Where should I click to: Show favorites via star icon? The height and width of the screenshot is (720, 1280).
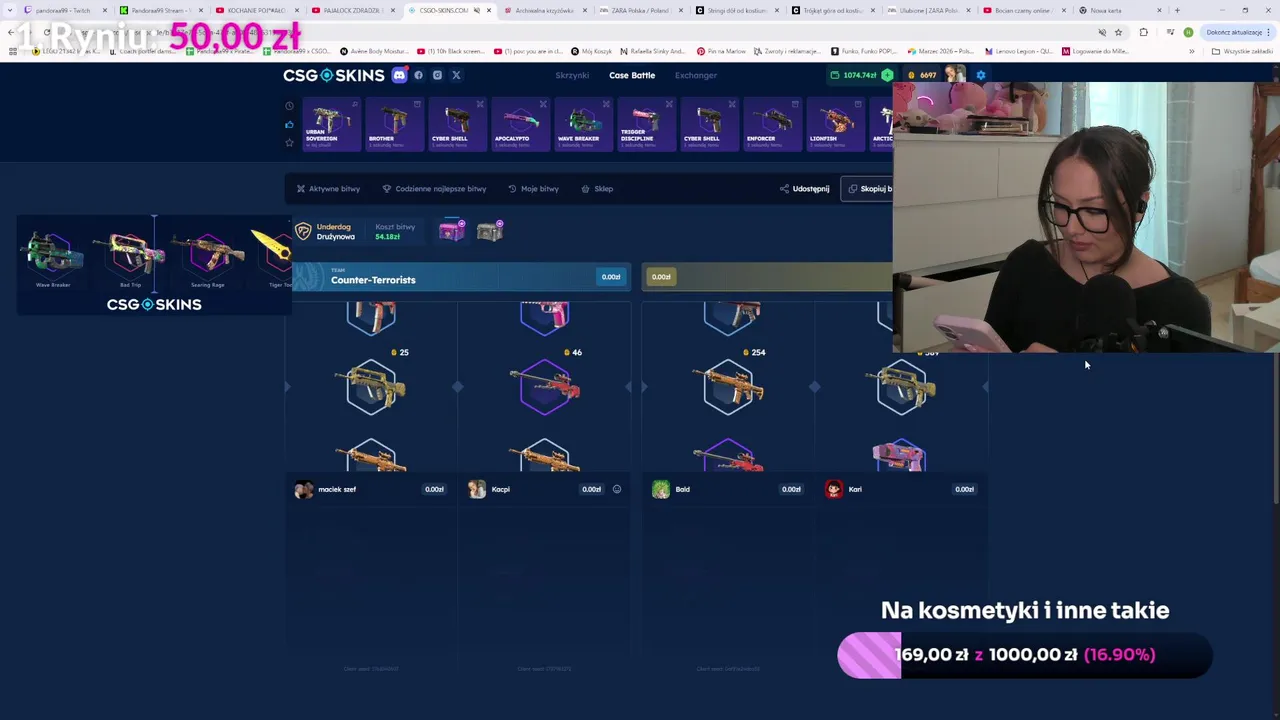click(x=289, y=143)
